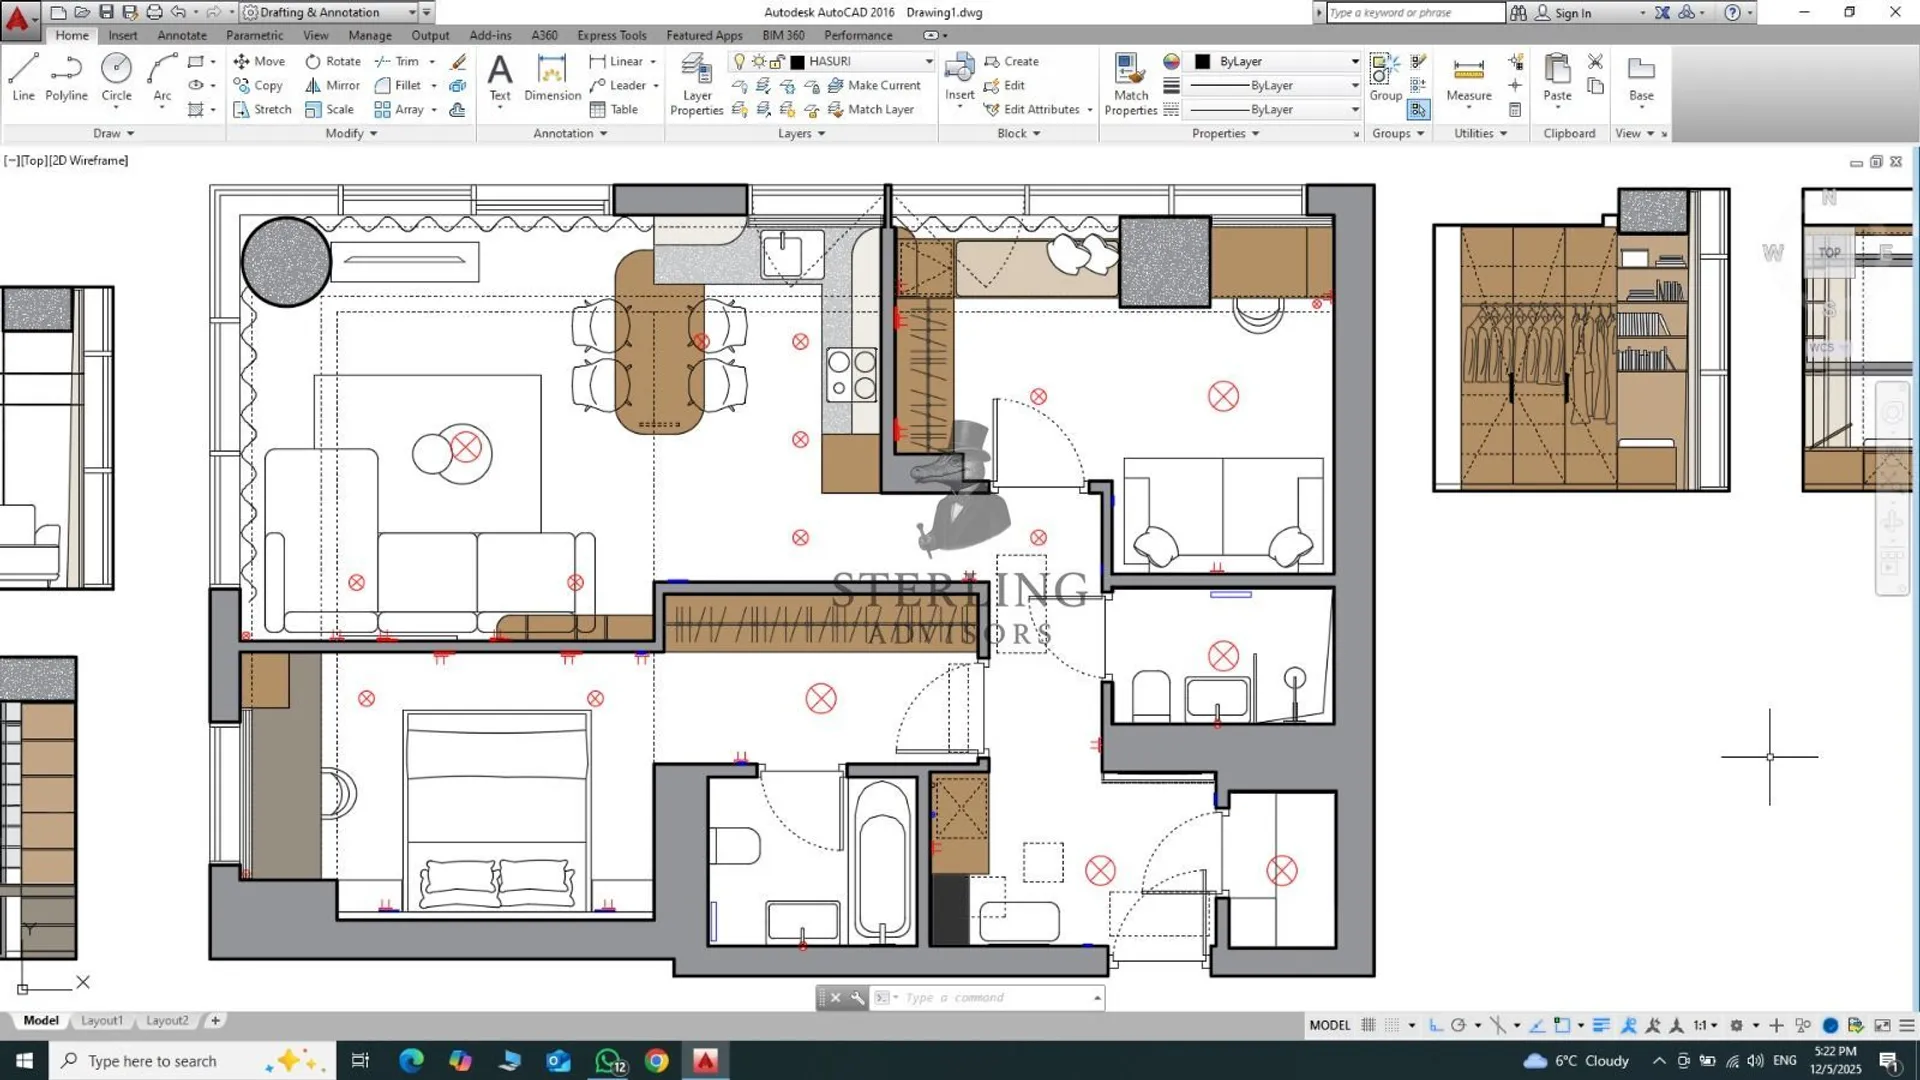The image size is (1920, 1080).
Task: Expand the Draw panel
Action: pos(113,133)
